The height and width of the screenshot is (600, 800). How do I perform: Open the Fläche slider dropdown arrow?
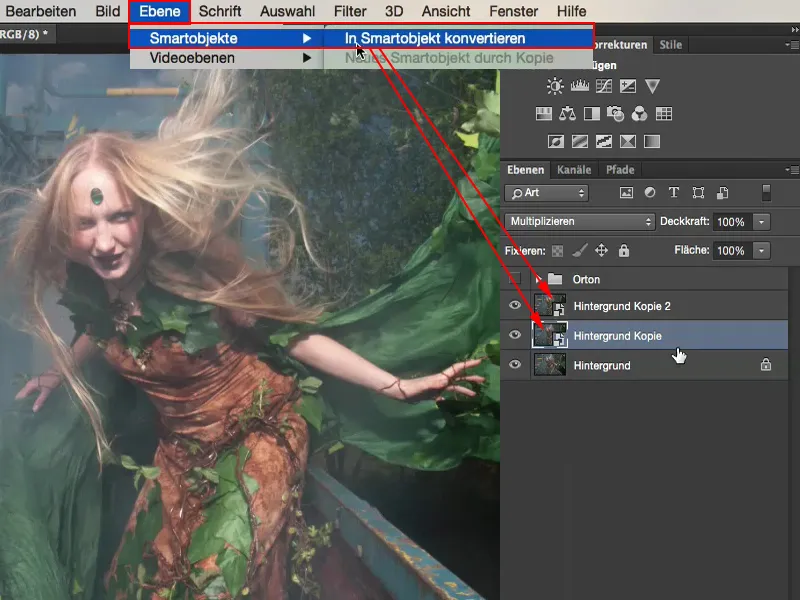point(762,251)
